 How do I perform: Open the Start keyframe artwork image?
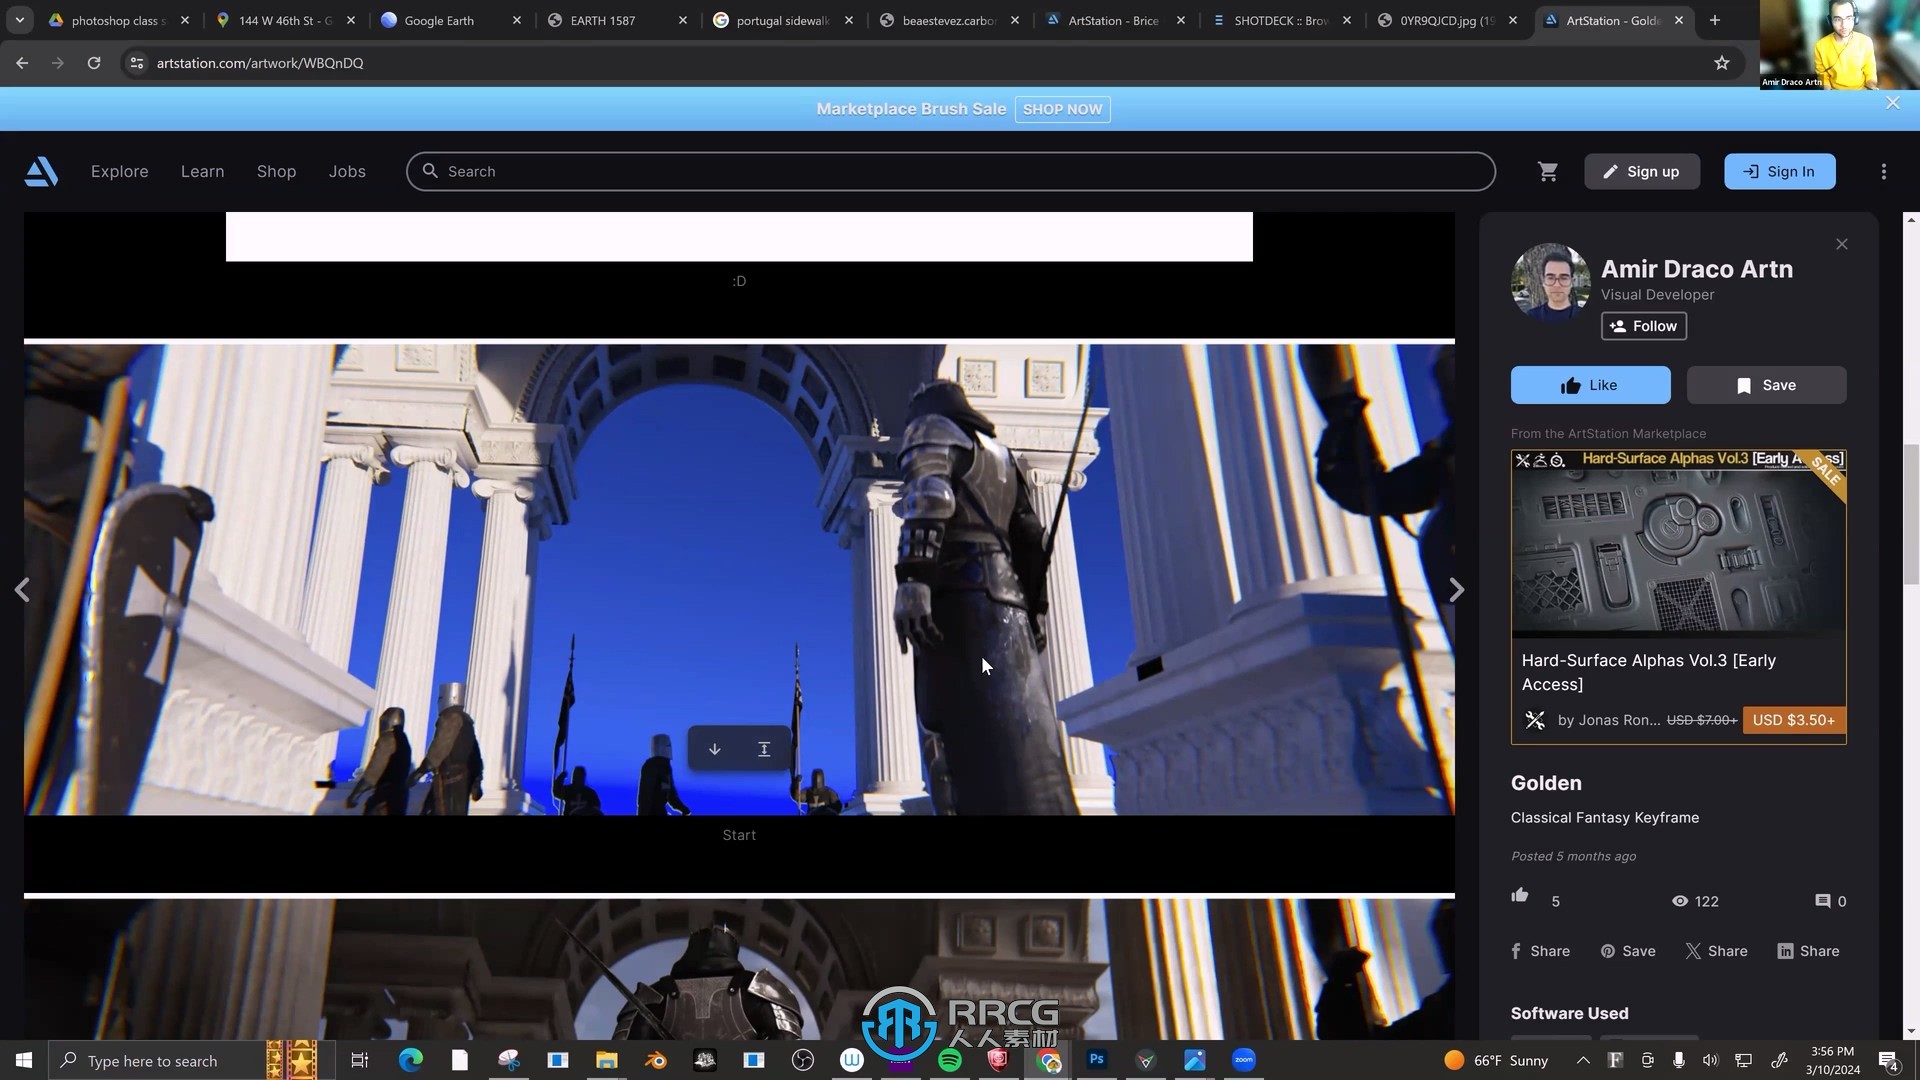tap(739, 580)
